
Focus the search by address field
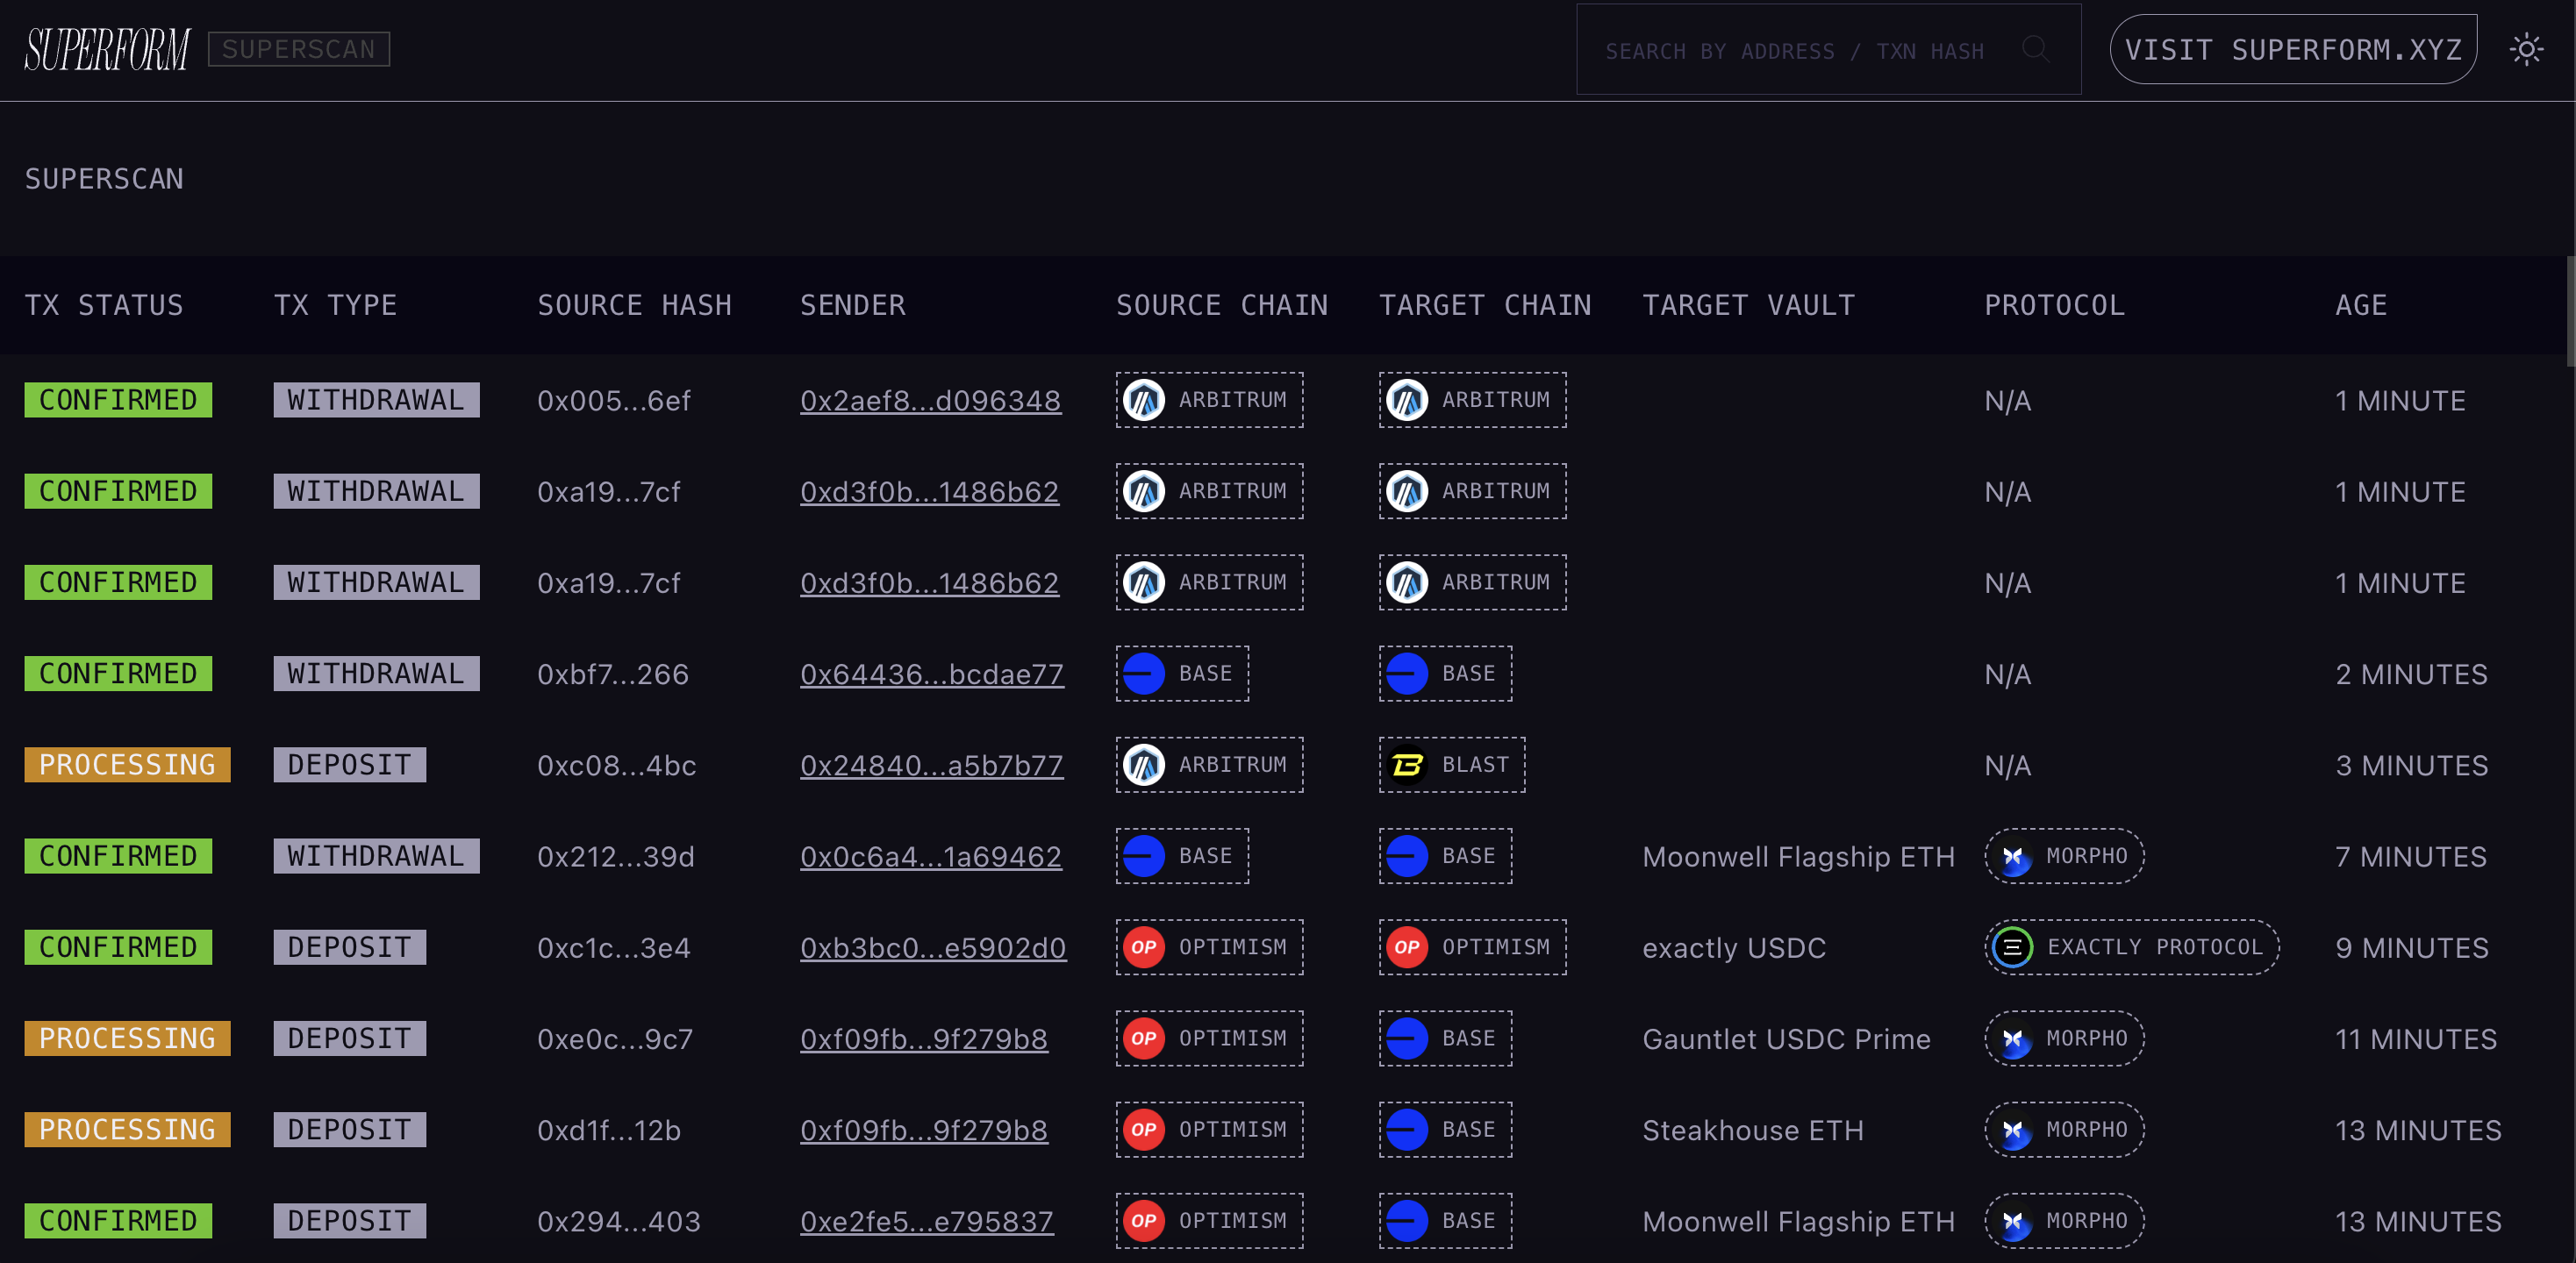1794,51
